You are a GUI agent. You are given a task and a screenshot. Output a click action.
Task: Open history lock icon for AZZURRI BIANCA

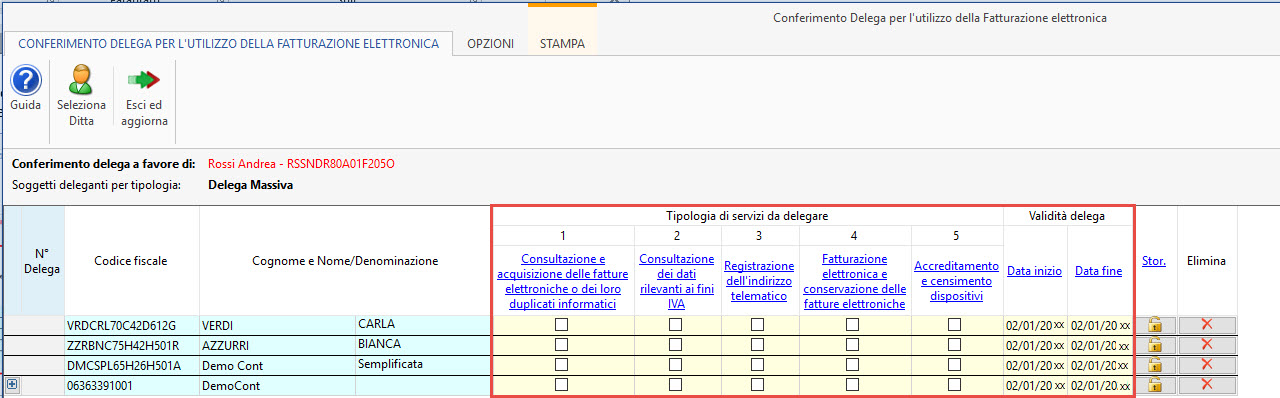click(x=1154, y=345)
